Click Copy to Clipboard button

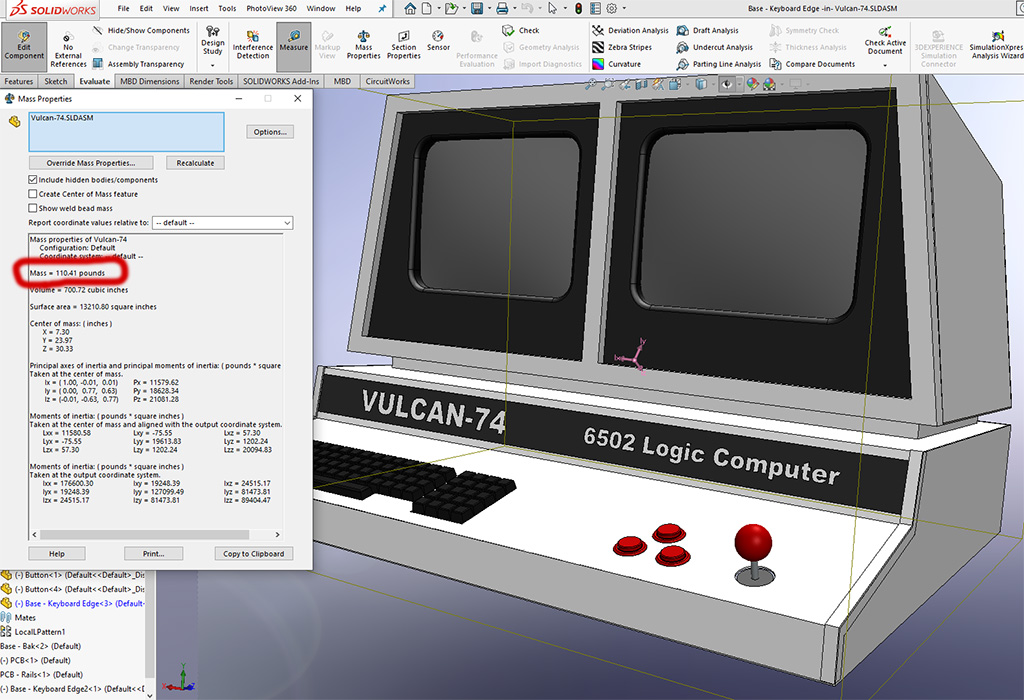[x=253, y=553]
